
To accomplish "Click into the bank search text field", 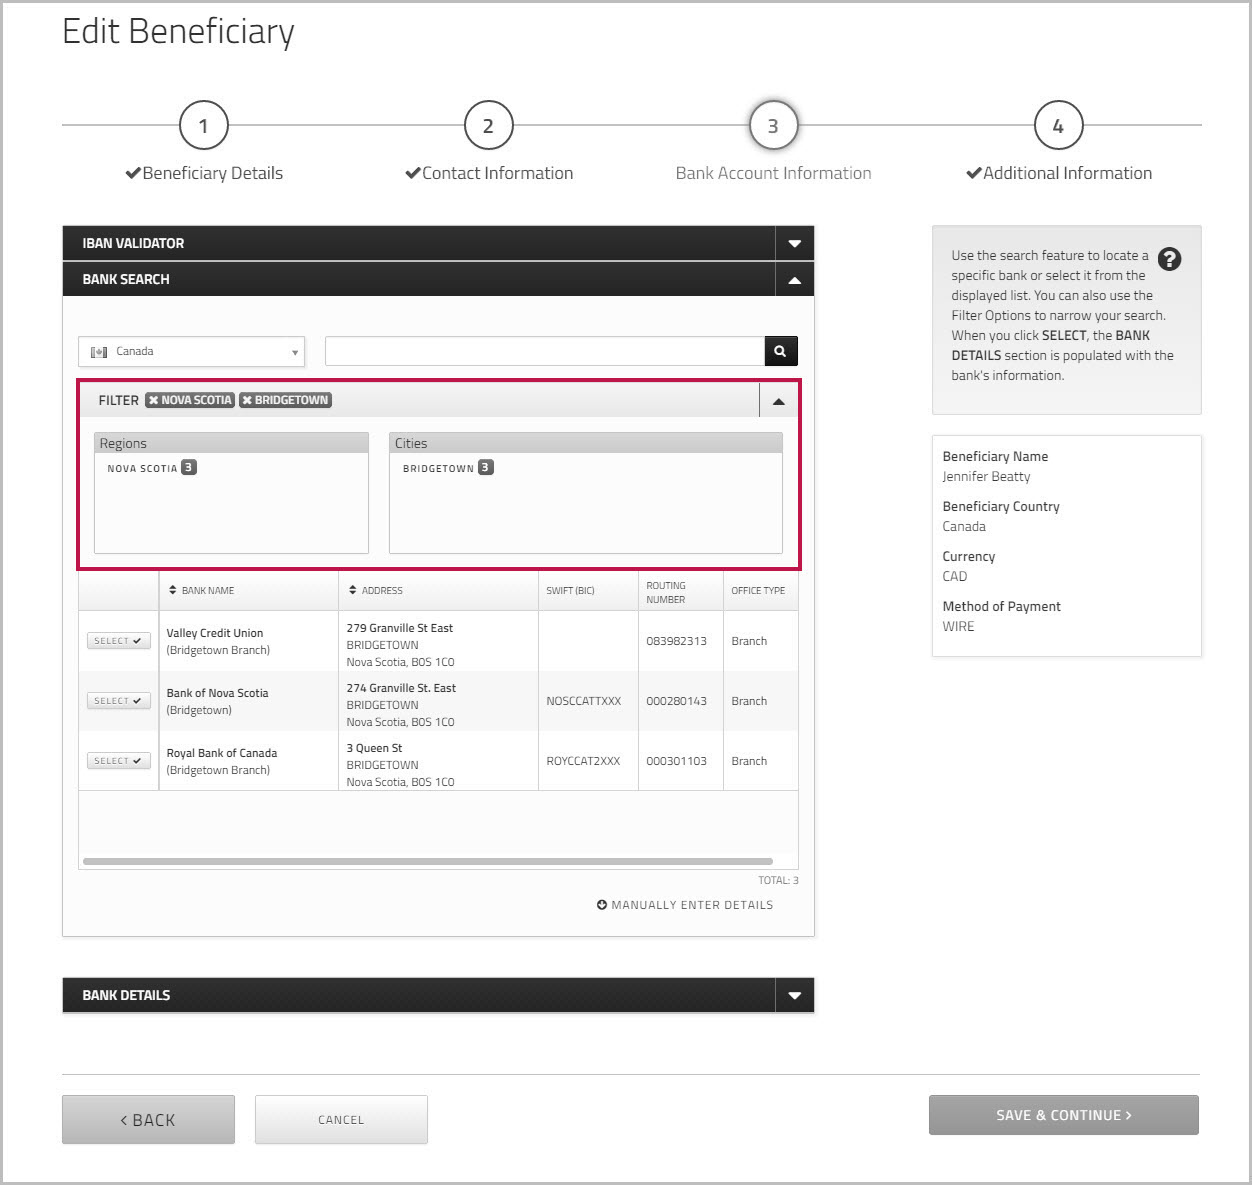I will [x=545, y=351].
